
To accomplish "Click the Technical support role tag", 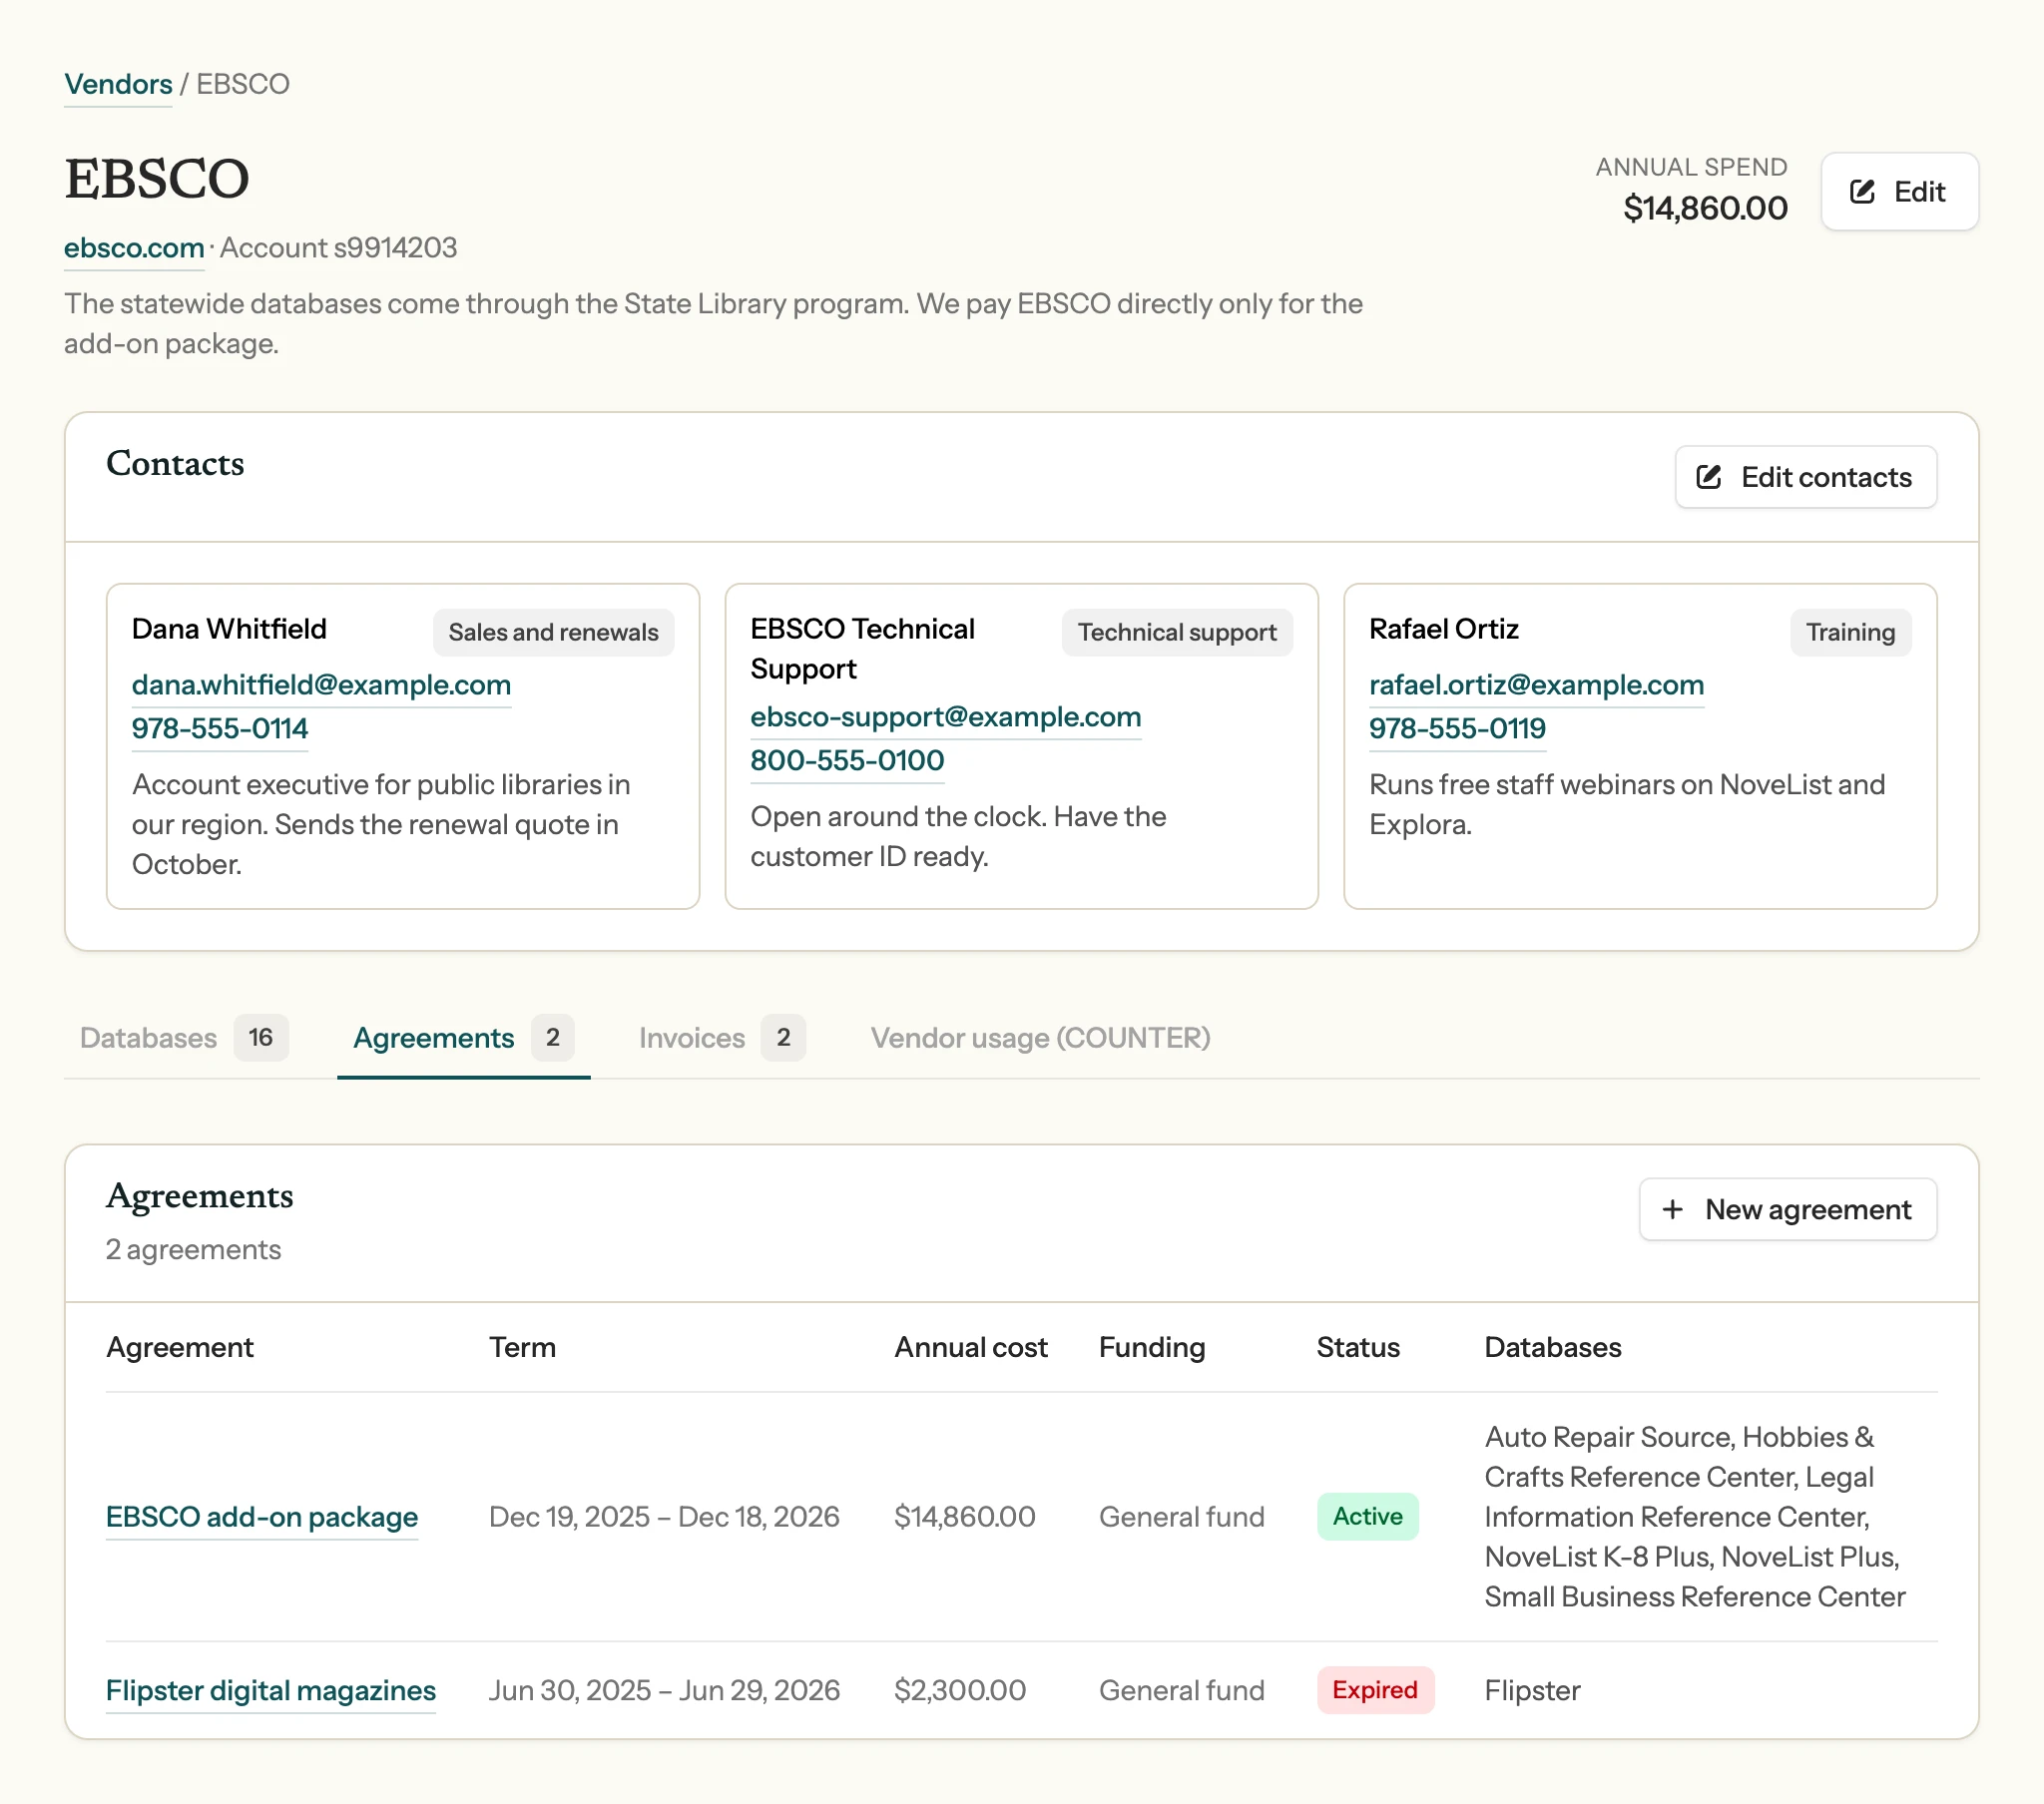I will [1177, 633].
